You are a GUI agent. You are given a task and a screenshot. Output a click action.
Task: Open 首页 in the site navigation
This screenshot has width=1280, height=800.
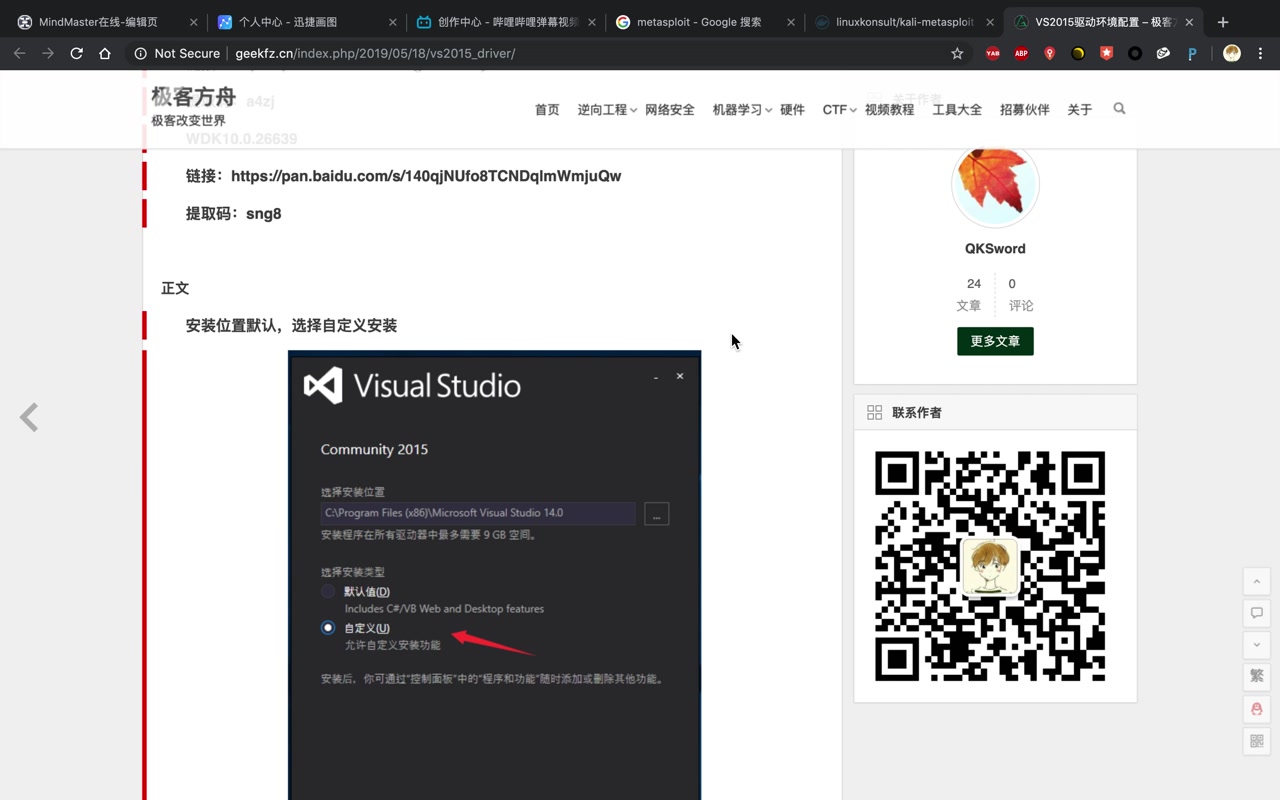[x=547, y=110]
